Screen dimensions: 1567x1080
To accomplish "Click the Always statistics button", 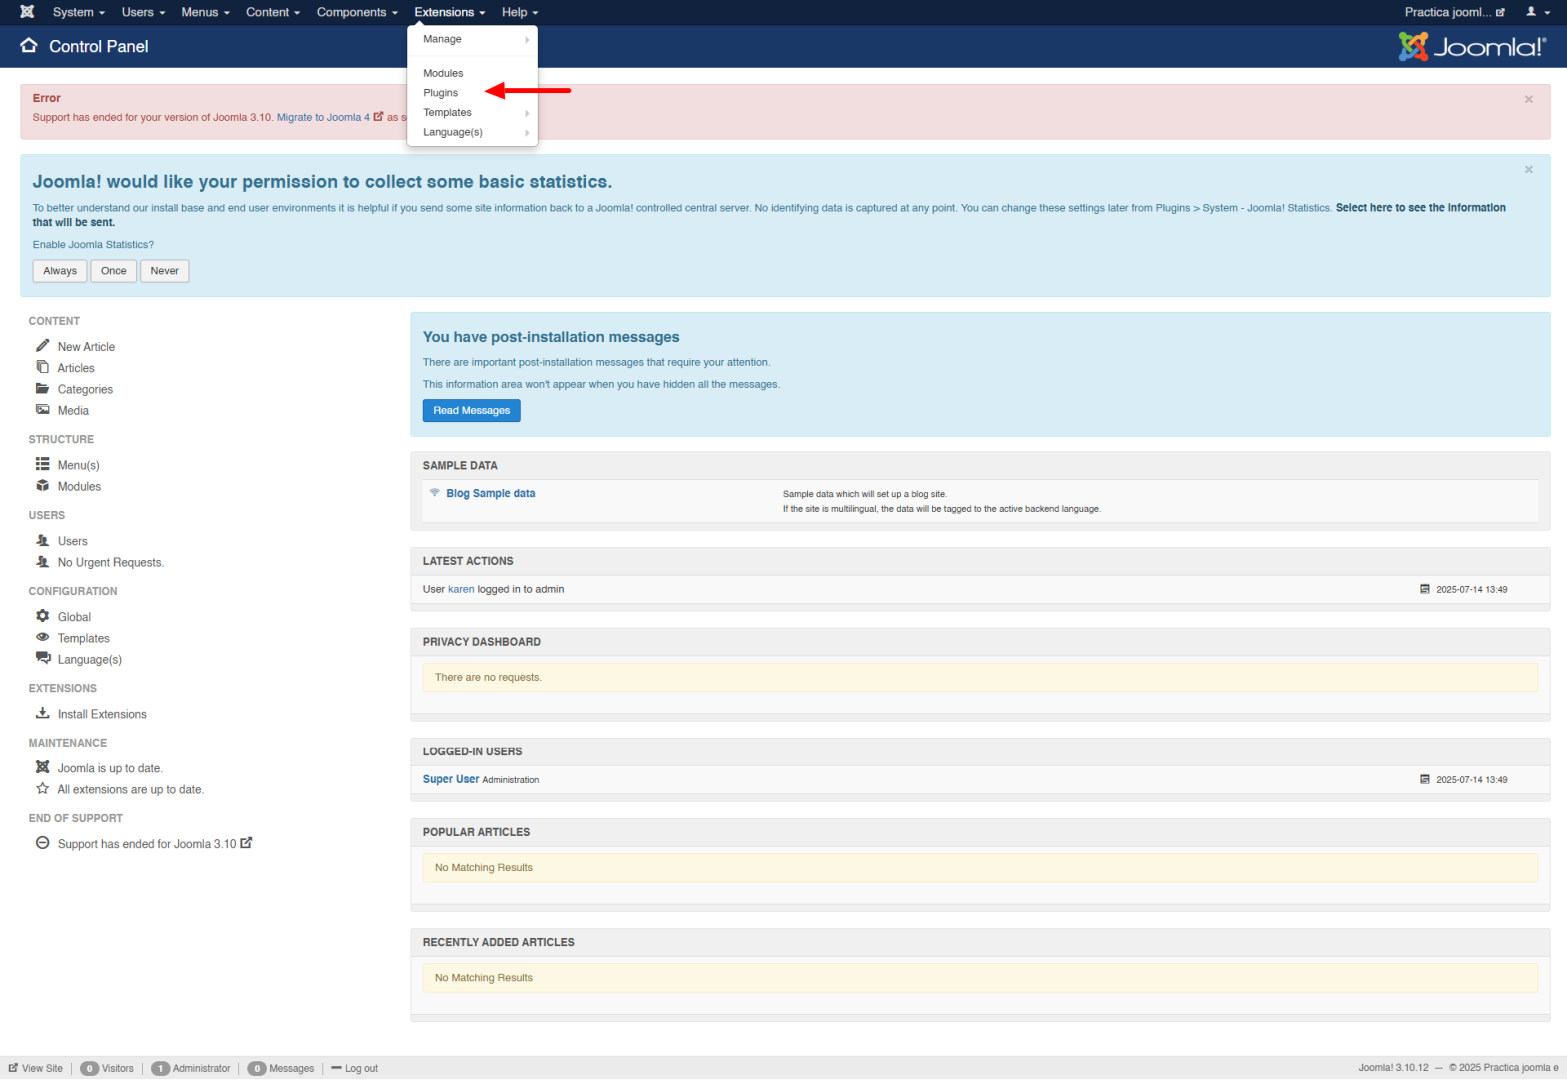I will point(60,271).
